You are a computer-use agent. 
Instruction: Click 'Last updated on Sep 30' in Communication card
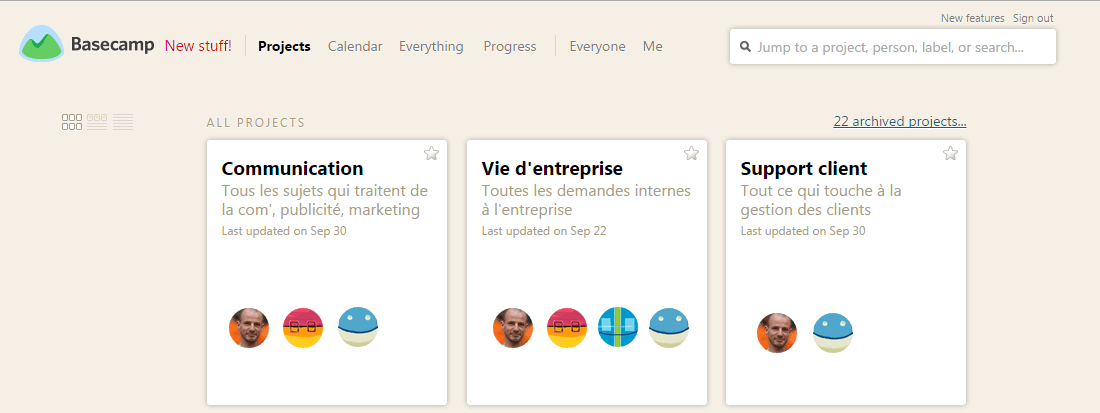pyautogui.click(x=284, y=231)
